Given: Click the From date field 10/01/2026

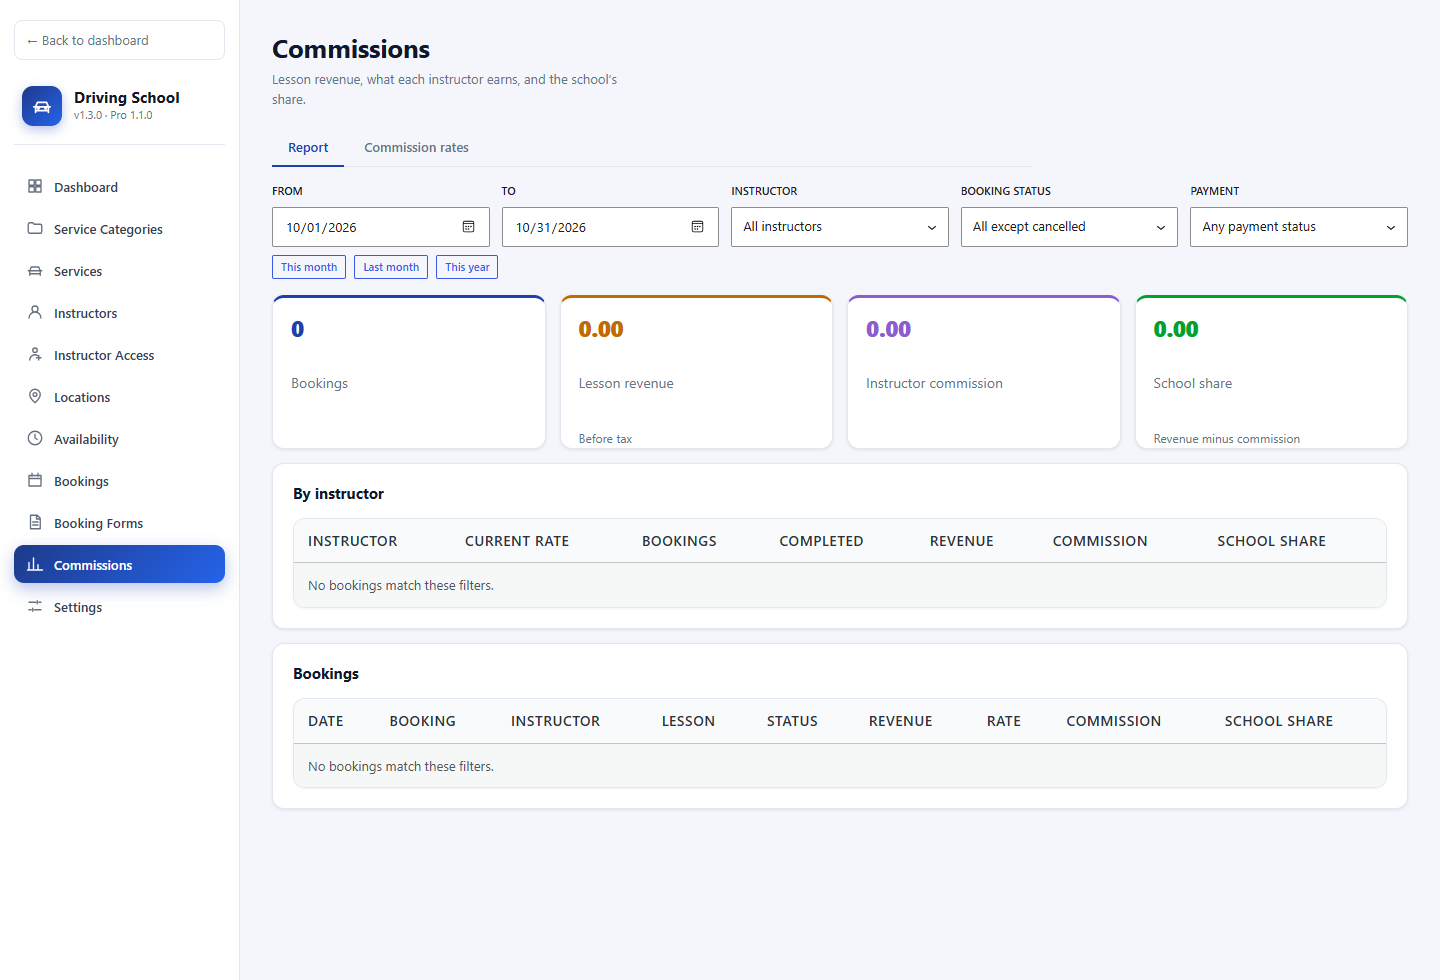Looking at the screenshot, I should tap(381, 227).
